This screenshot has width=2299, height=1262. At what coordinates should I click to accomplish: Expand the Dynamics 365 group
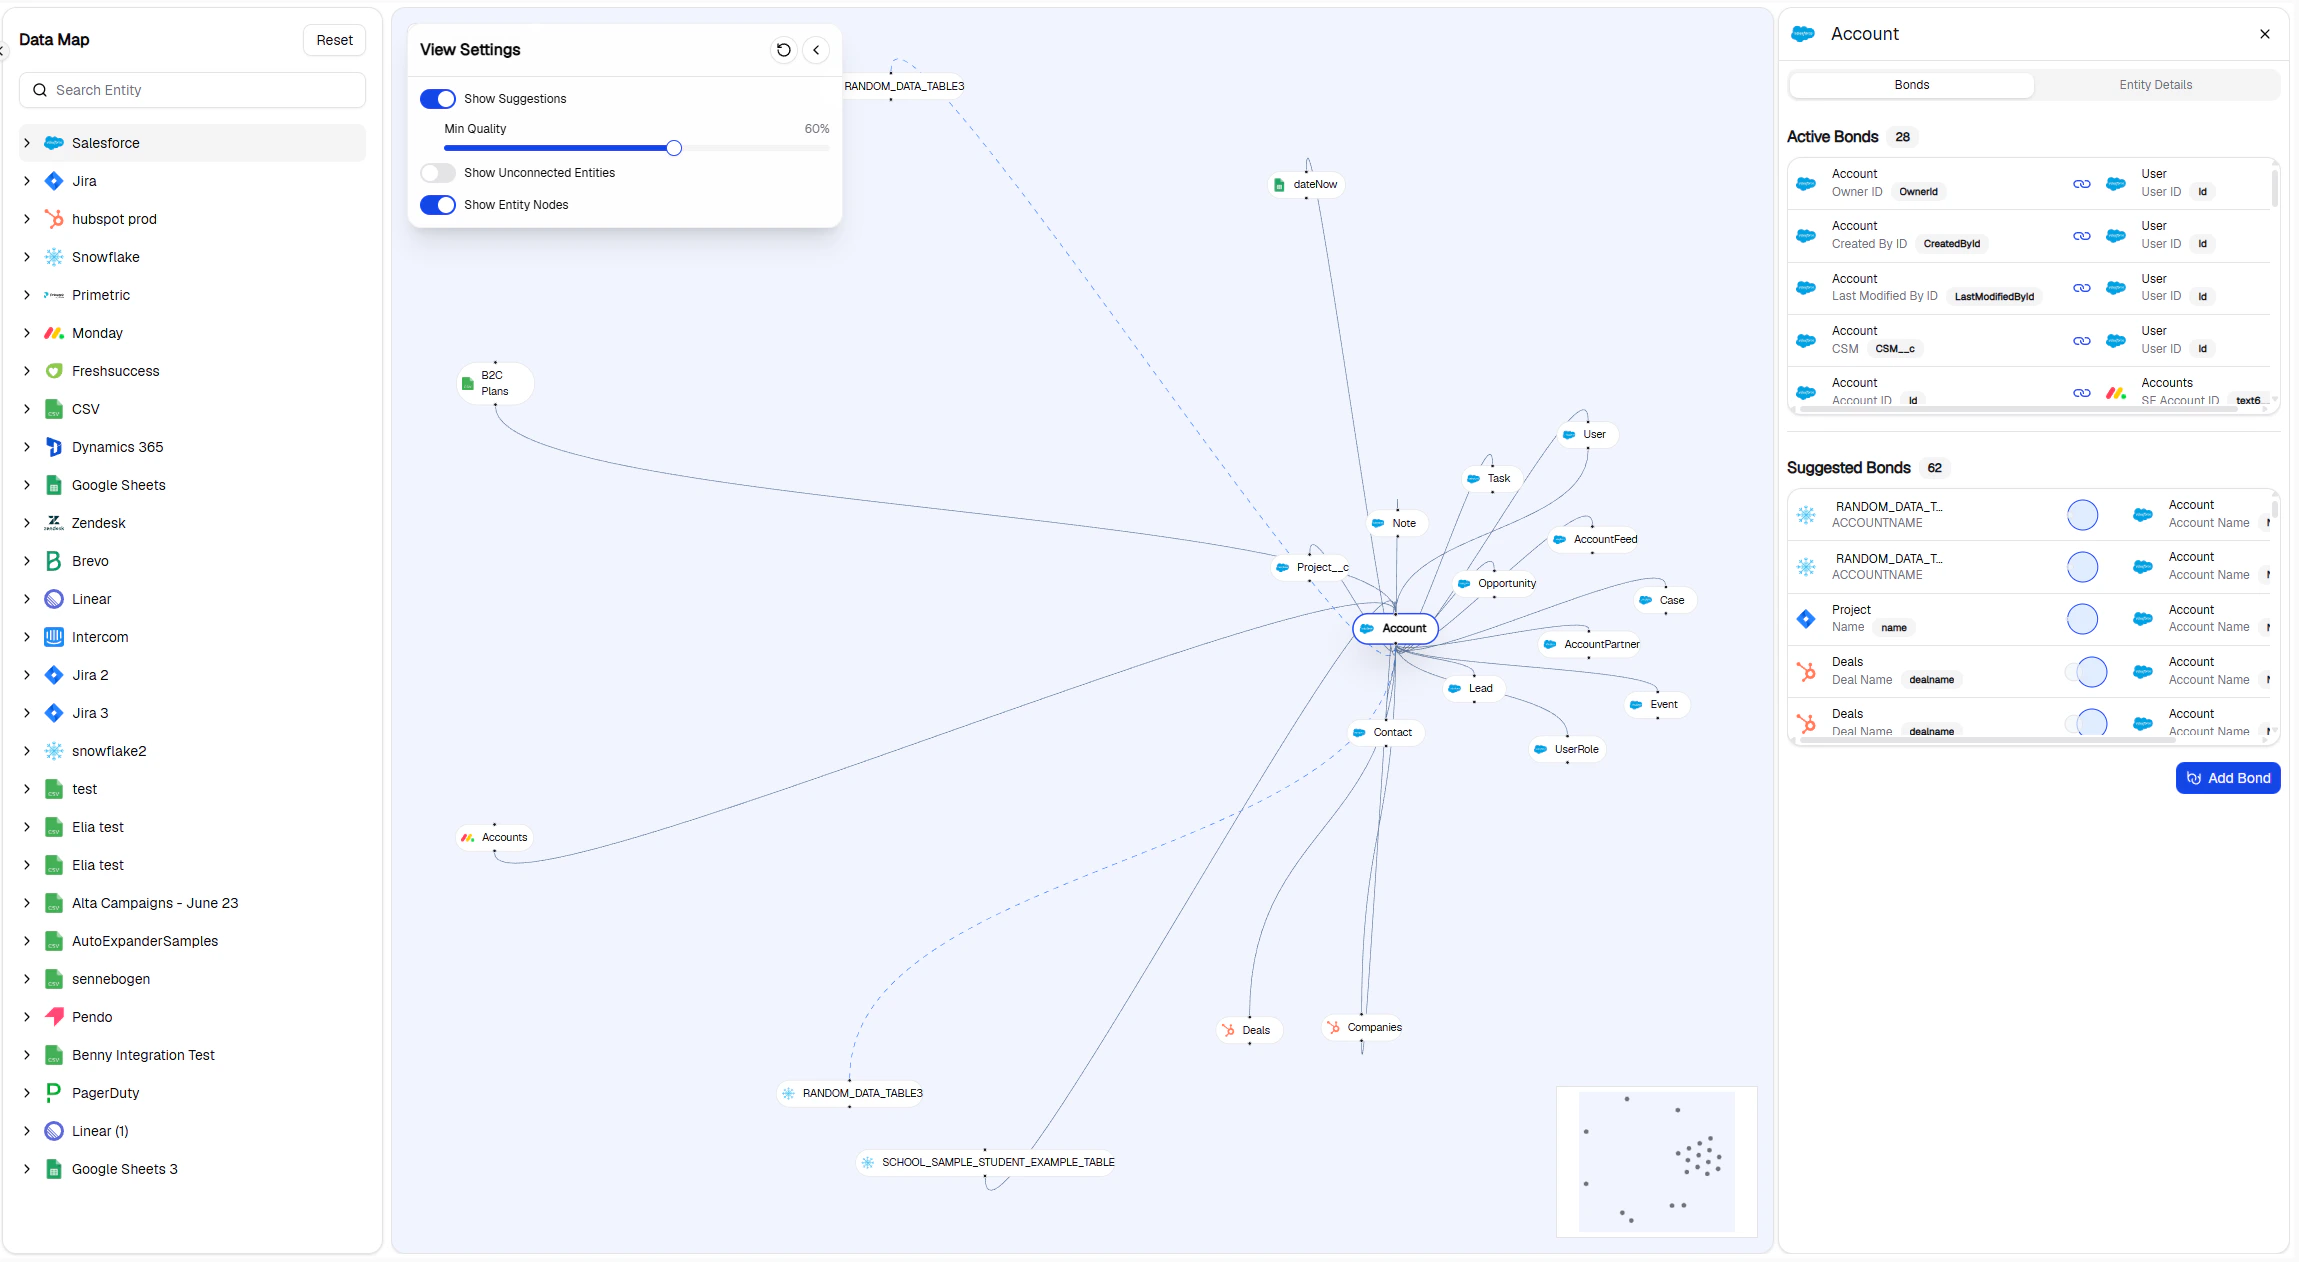27,447
